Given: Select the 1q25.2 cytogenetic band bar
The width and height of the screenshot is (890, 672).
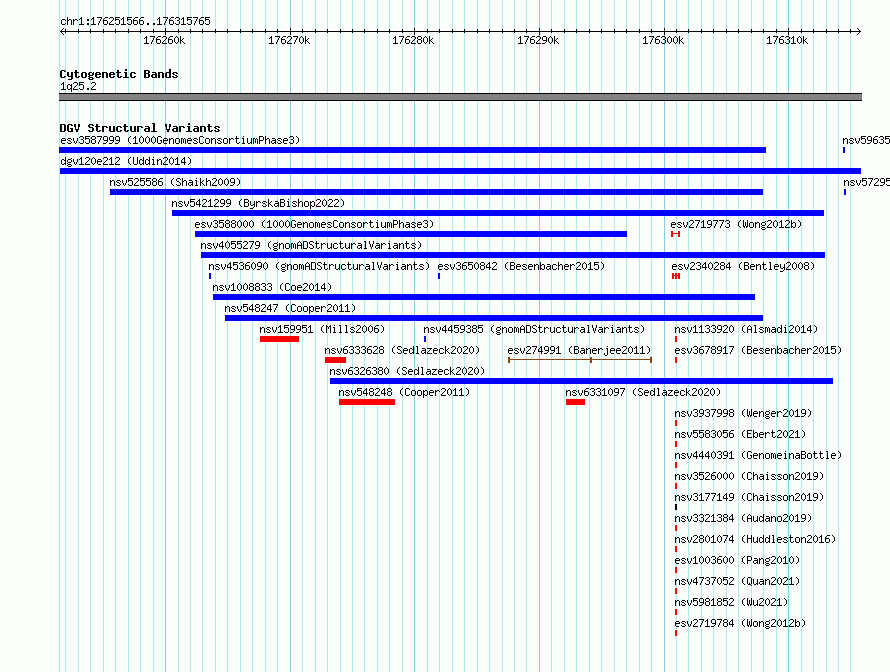Looking at the screenshot, I should 460,97.
